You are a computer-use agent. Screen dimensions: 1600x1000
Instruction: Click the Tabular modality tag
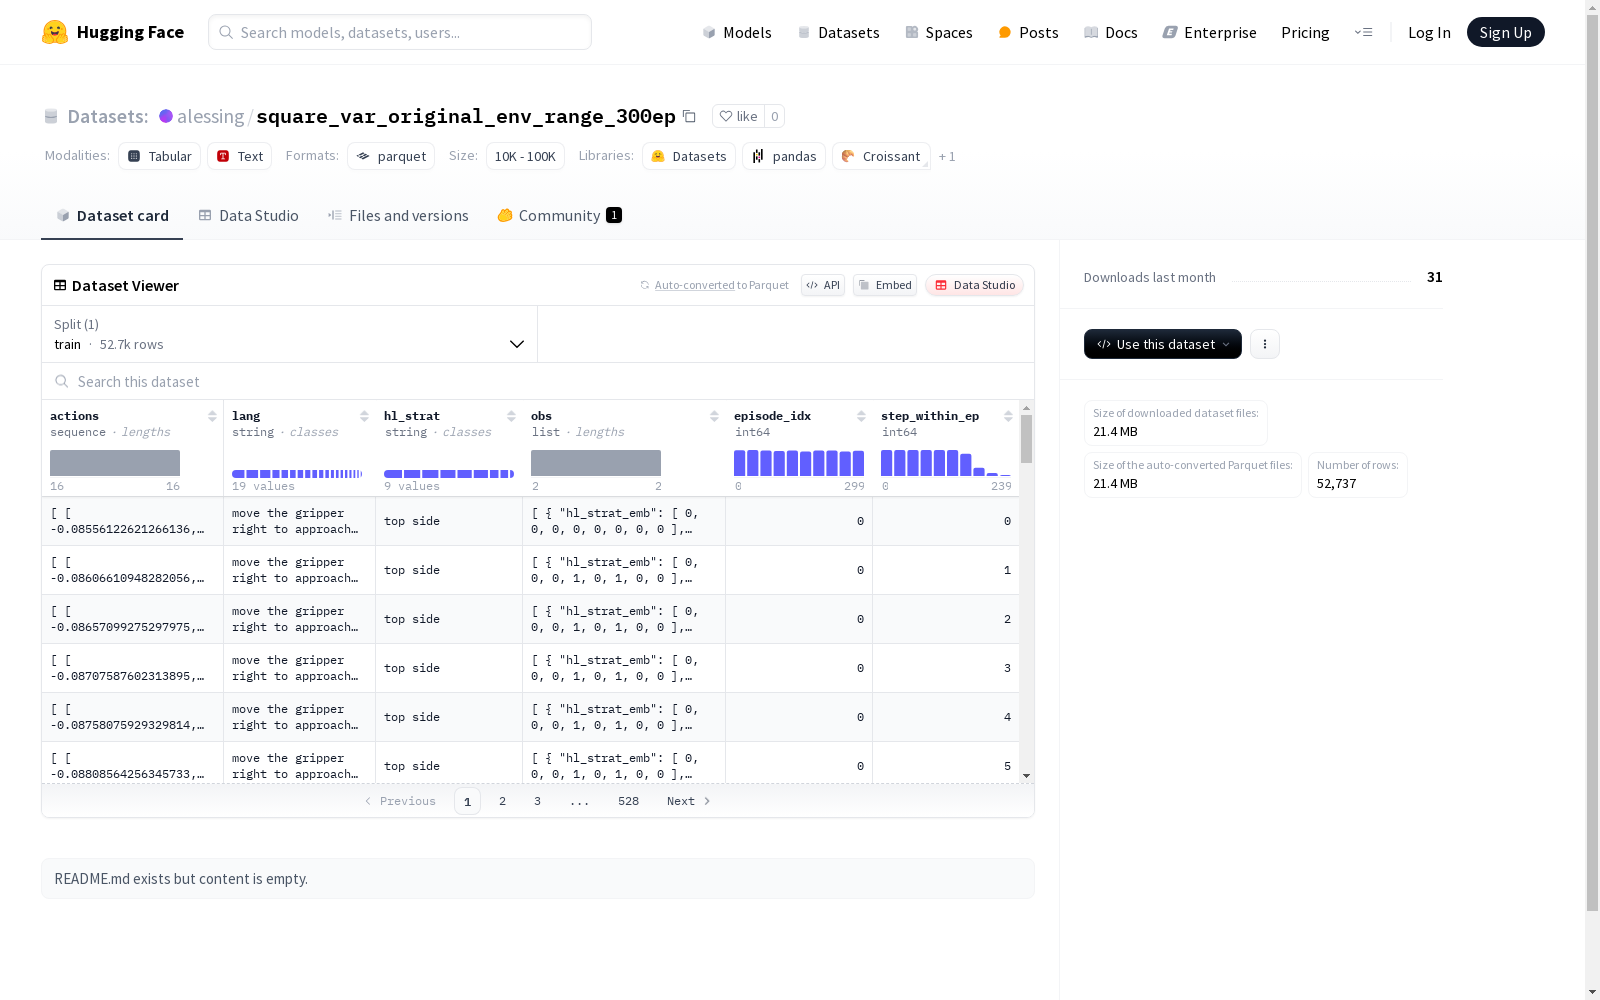(160, 156)
